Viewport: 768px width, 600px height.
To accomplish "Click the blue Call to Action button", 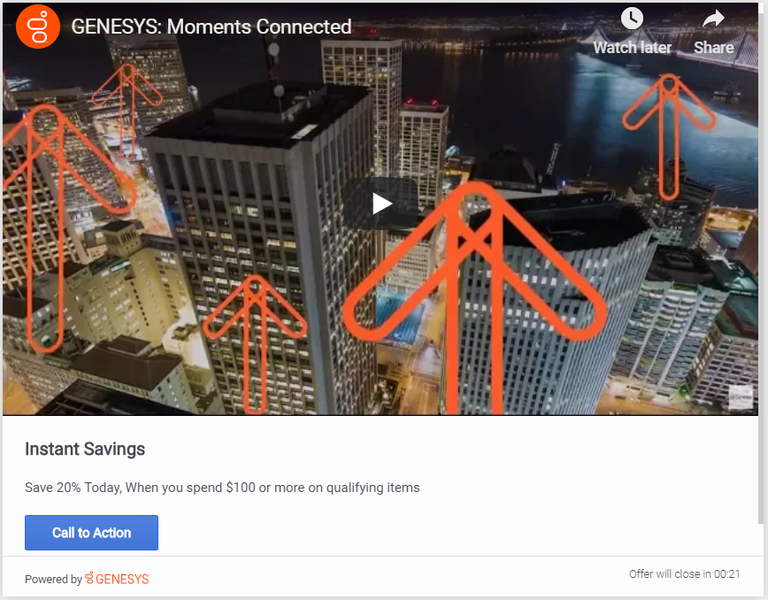I will (x=92, y=532).
